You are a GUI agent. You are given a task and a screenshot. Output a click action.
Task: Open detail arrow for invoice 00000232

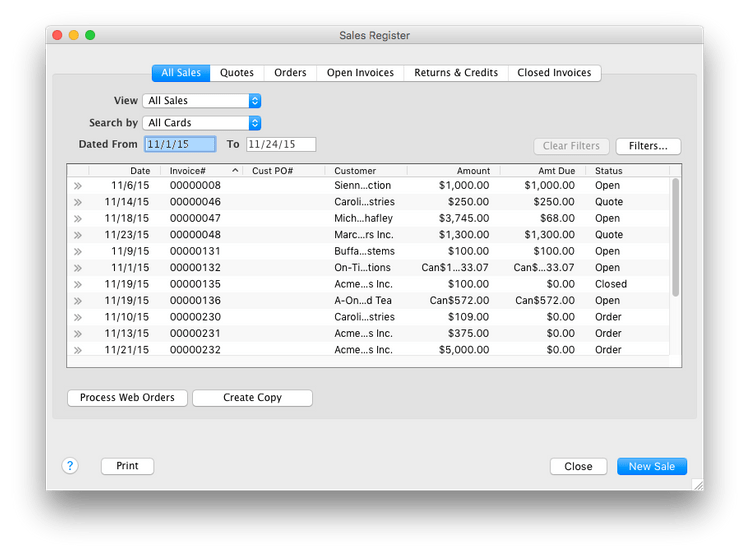78,350
